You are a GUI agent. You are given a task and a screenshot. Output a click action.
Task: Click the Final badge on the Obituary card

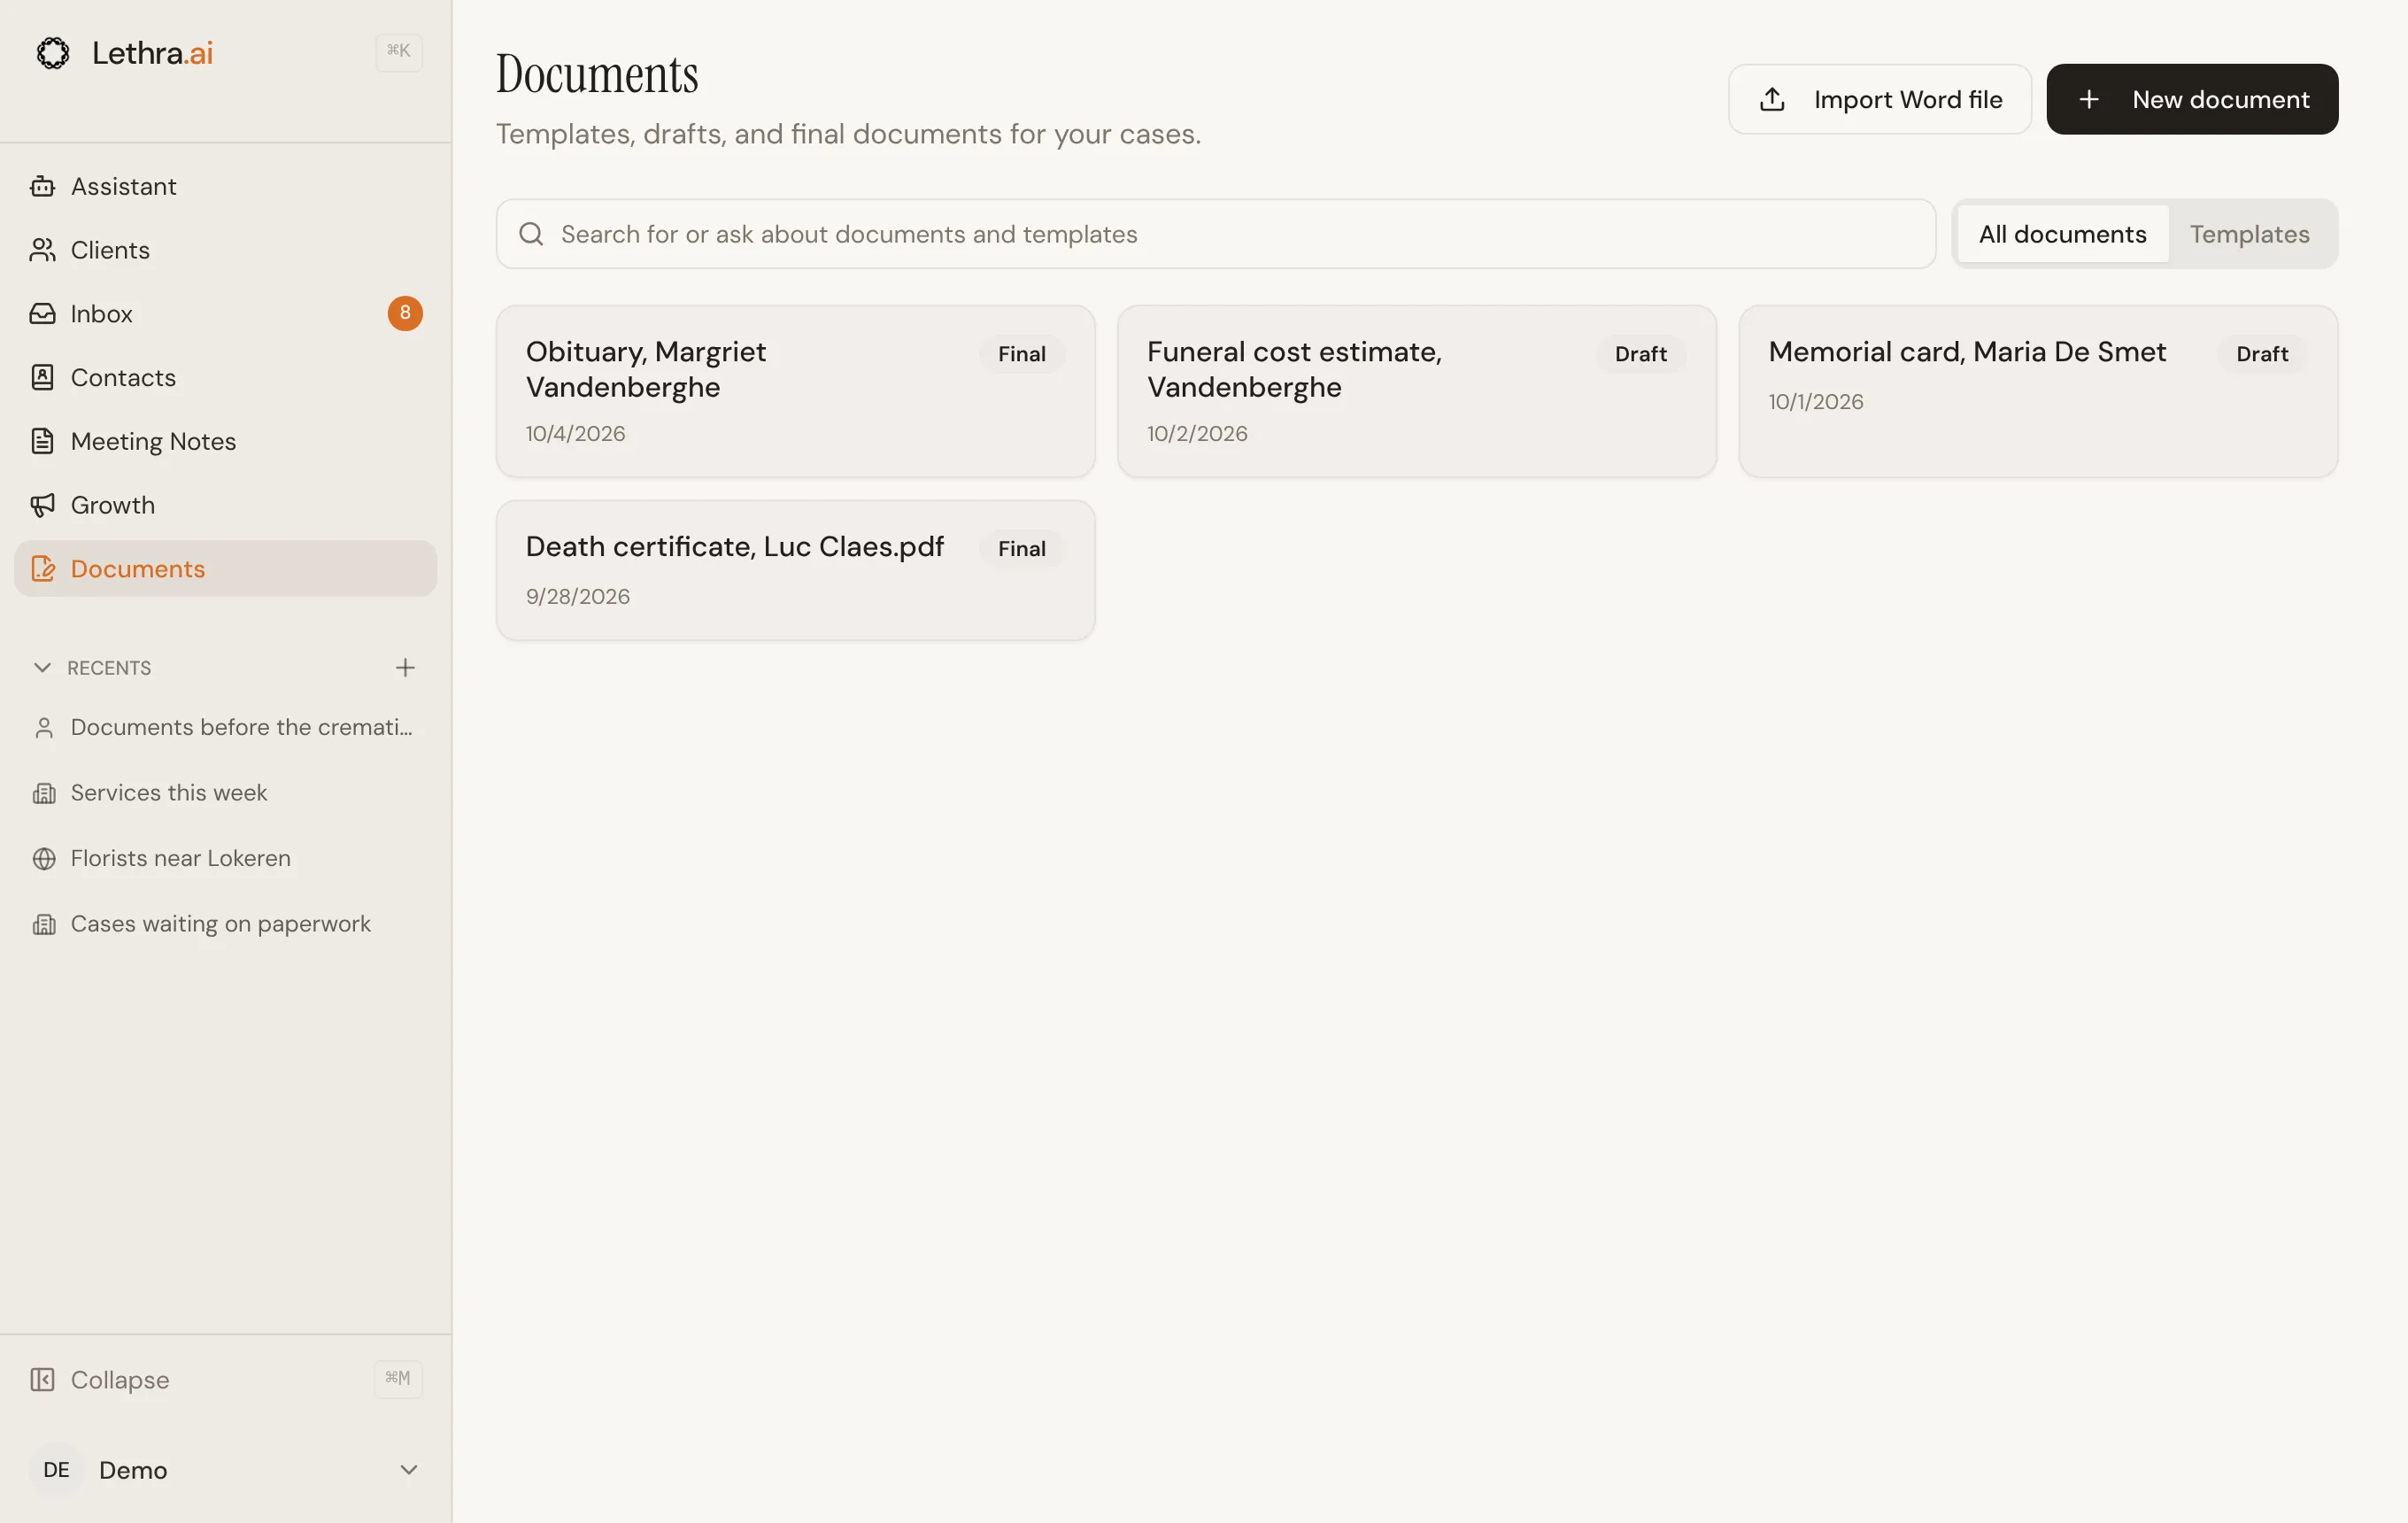point(1021,354)
